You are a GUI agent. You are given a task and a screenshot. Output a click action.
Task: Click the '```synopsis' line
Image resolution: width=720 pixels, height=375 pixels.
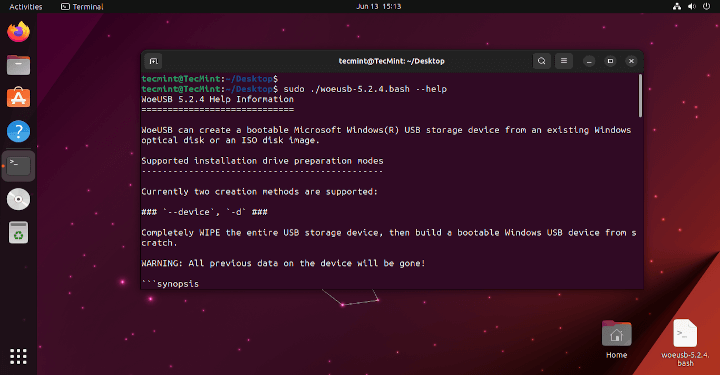(x=170, y=284)
